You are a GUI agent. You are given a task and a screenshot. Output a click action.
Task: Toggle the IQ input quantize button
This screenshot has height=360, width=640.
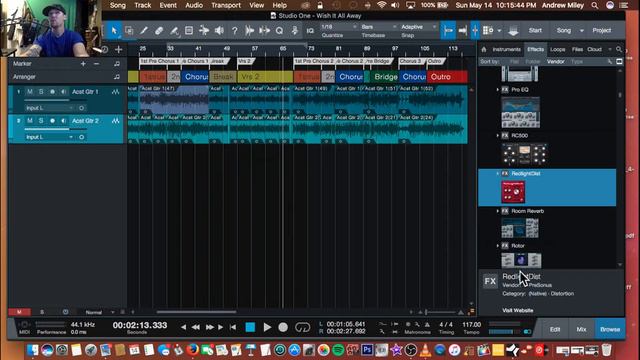coord(310,31)
